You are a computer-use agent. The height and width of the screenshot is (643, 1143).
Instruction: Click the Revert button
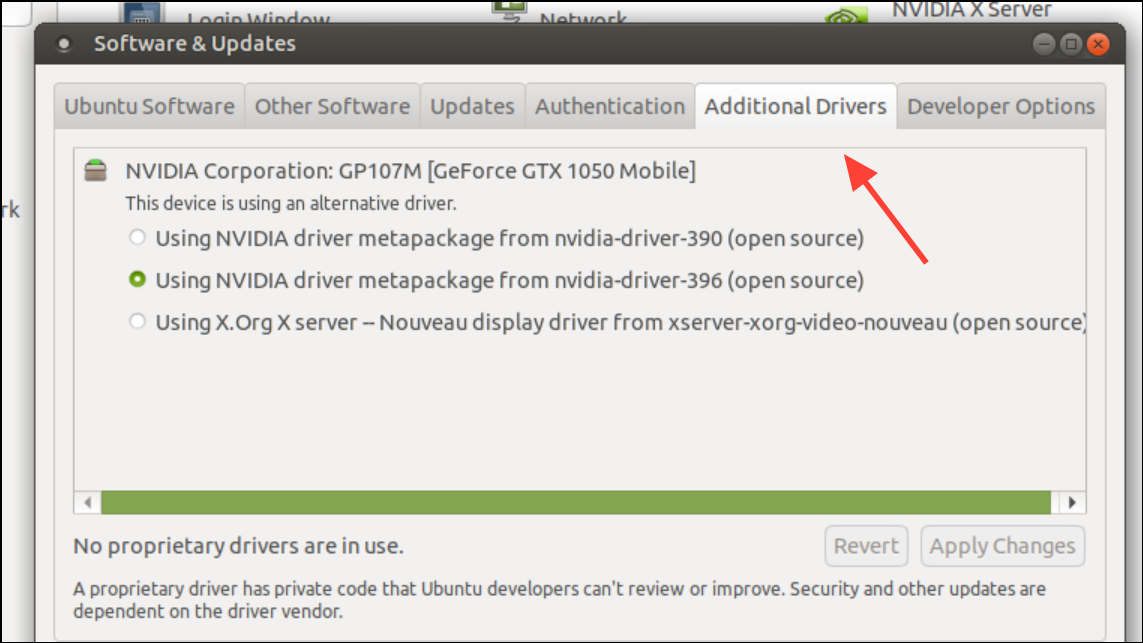866,546
